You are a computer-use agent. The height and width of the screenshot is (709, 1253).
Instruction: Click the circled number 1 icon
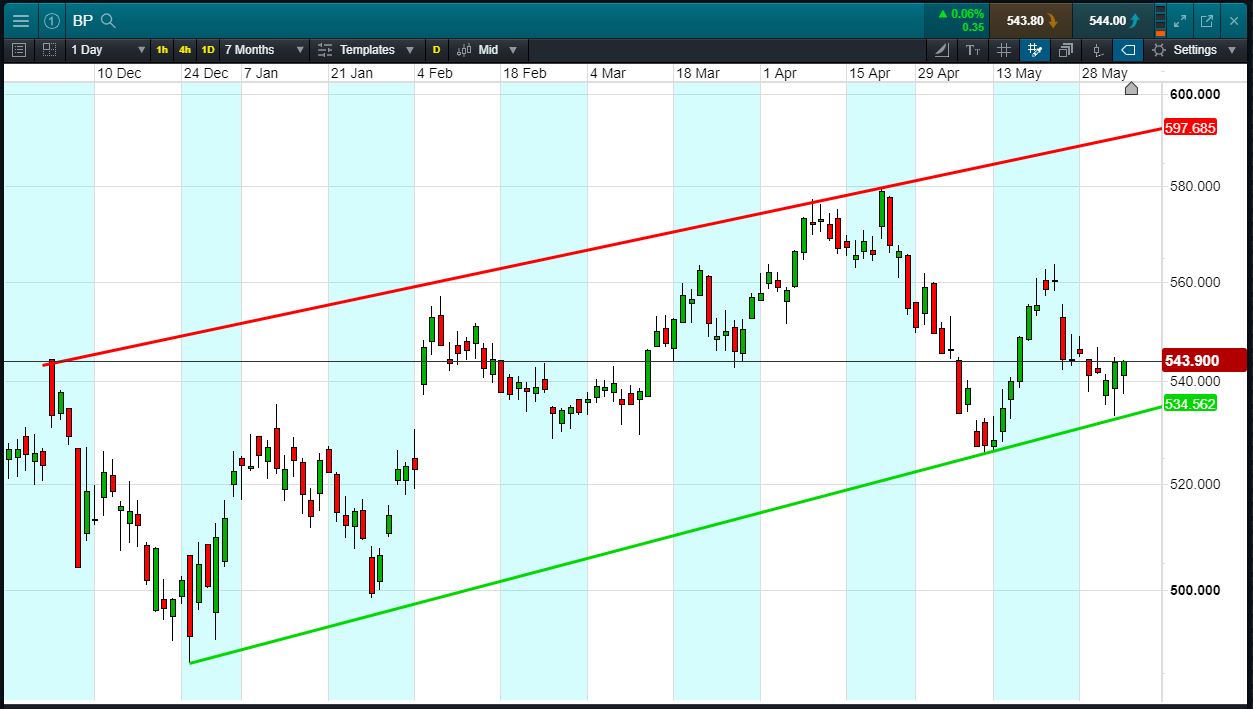point(52,20)
